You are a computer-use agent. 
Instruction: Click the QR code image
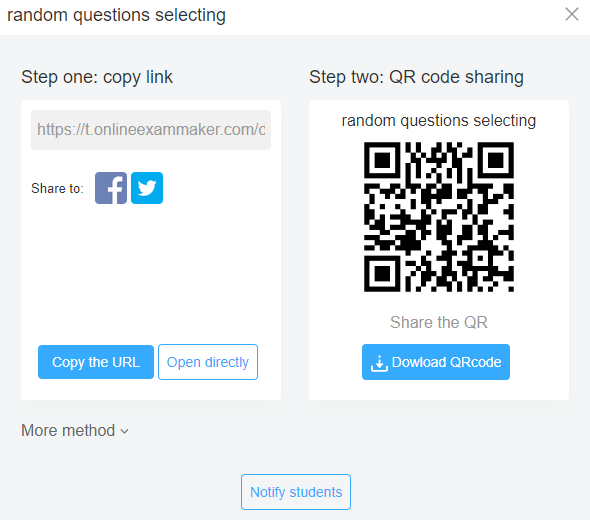click(x=439, y=217)
